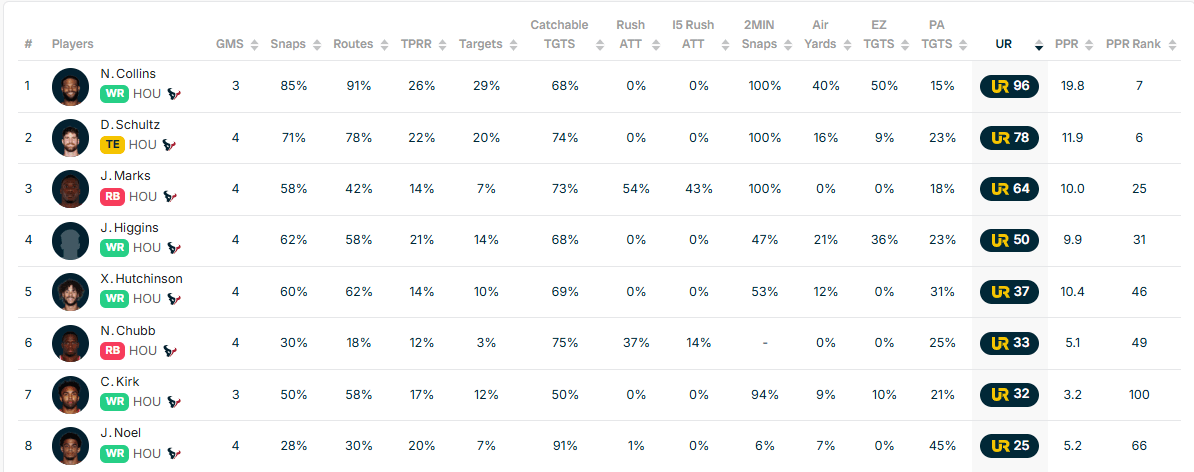Click the UR 96 rating badge
The width and height of the screenshot is (1194, 472).
(x=1009, y=86)
